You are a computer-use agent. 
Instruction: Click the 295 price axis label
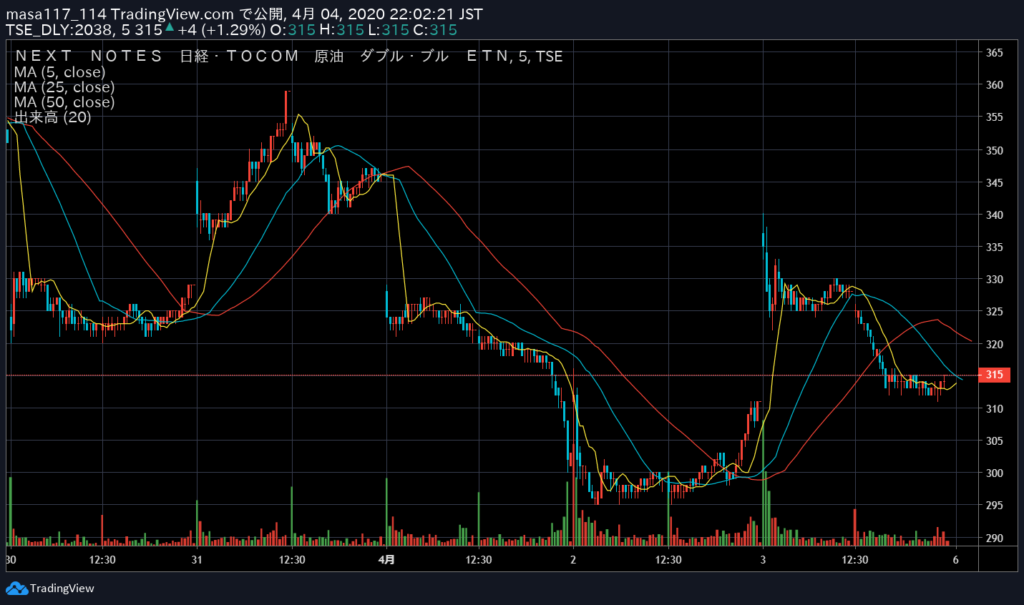[x=994, y=505]
